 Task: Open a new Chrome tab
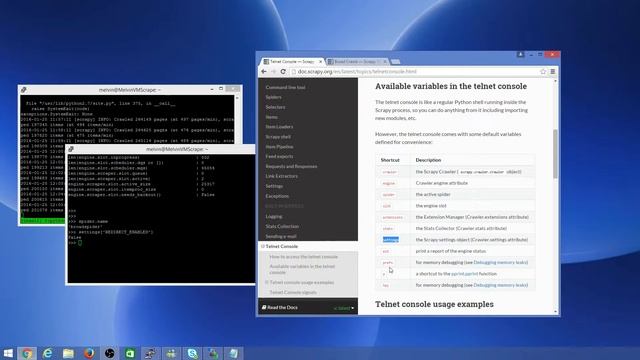[x=395, y=62]
